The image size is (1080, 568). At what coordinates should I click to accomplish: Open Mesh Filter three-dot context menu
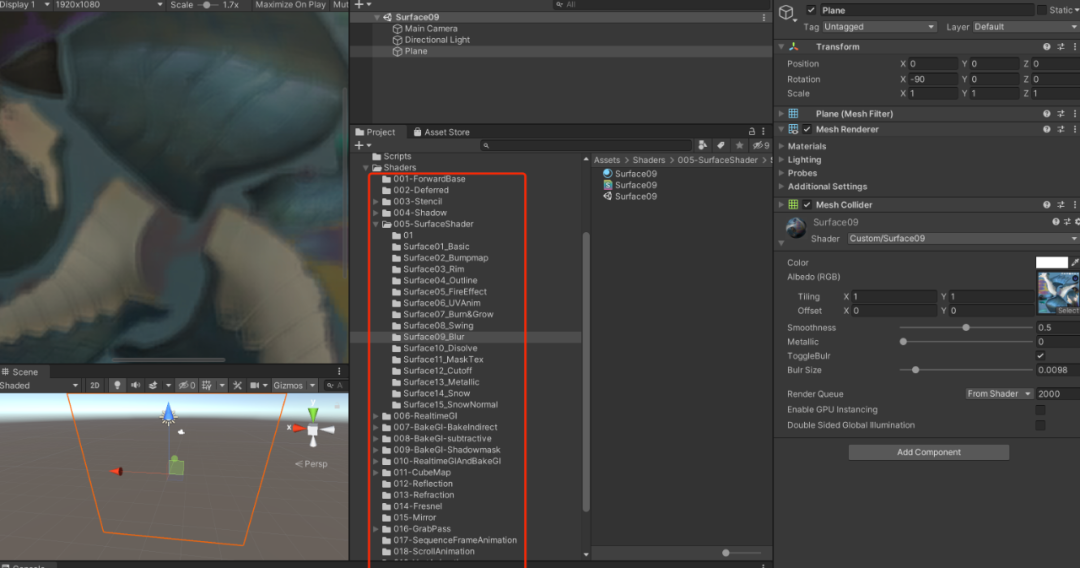[x=1075, y=114]
